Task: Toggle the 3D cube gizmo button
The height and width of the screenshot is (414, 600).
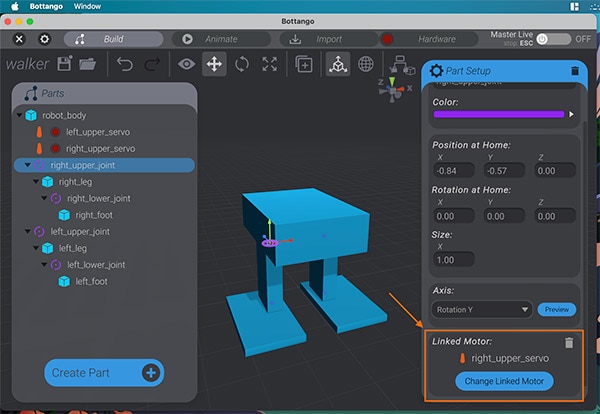Action: pyautogui.click(x=337, y=64)
